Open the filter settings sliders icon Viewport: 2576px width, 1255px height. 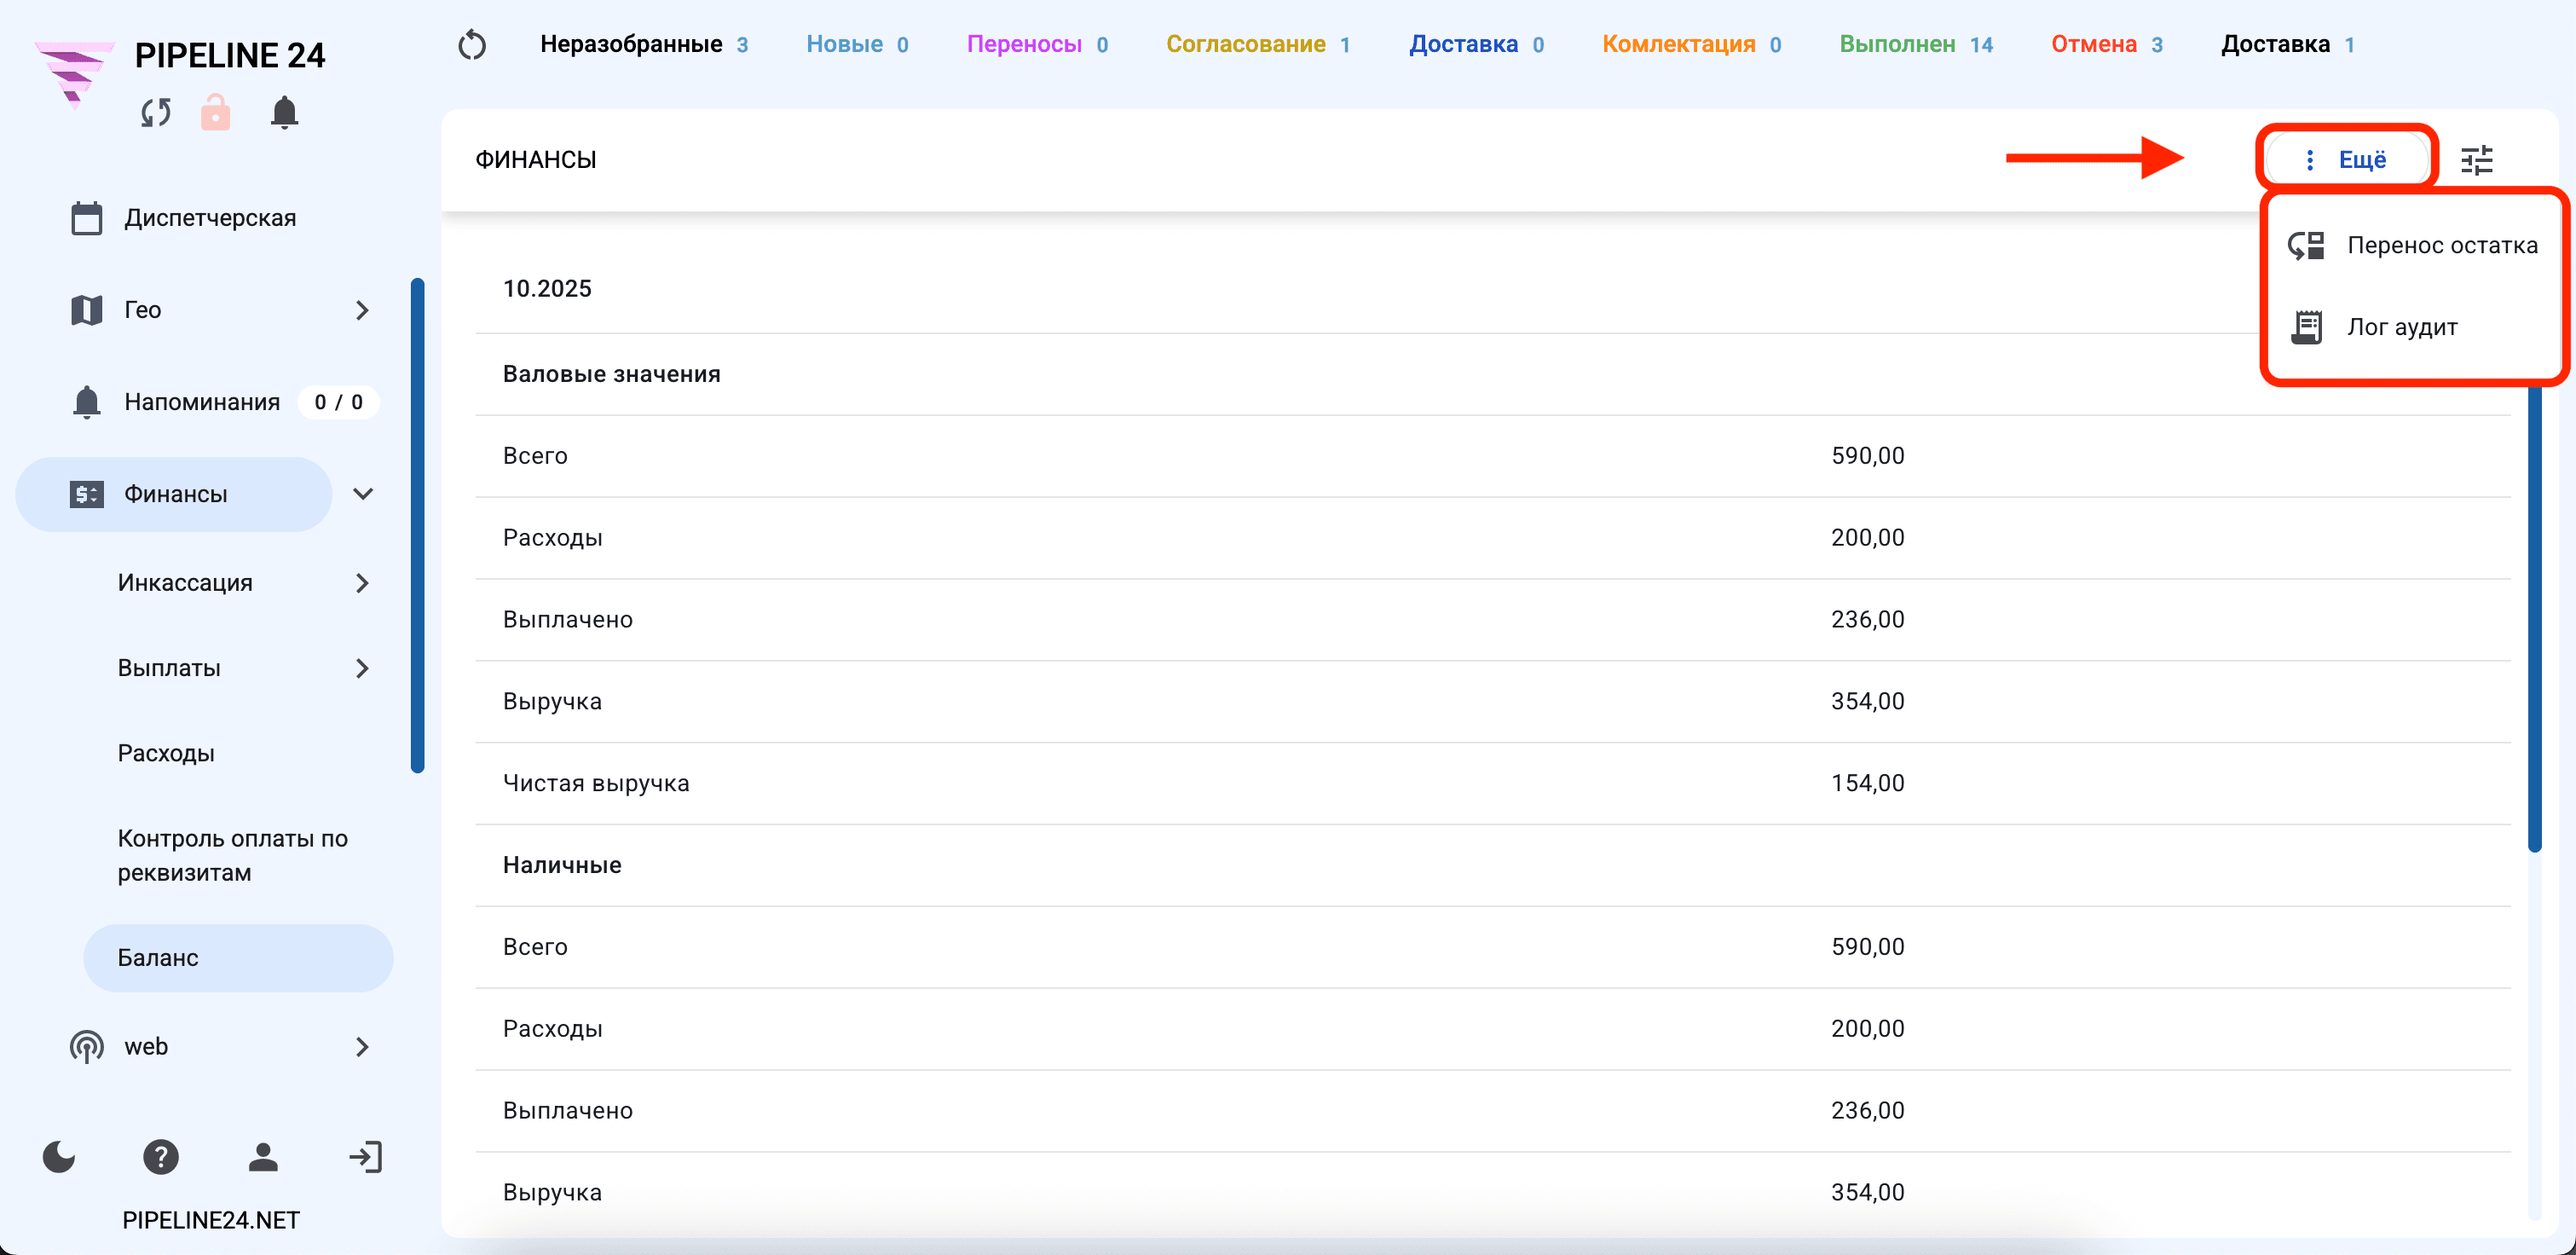pos(2477,160)
